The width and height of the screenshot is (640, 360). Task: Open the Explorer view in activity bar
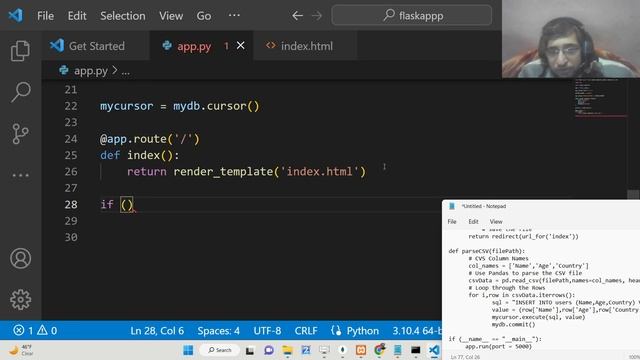click(x=20, y=51)
